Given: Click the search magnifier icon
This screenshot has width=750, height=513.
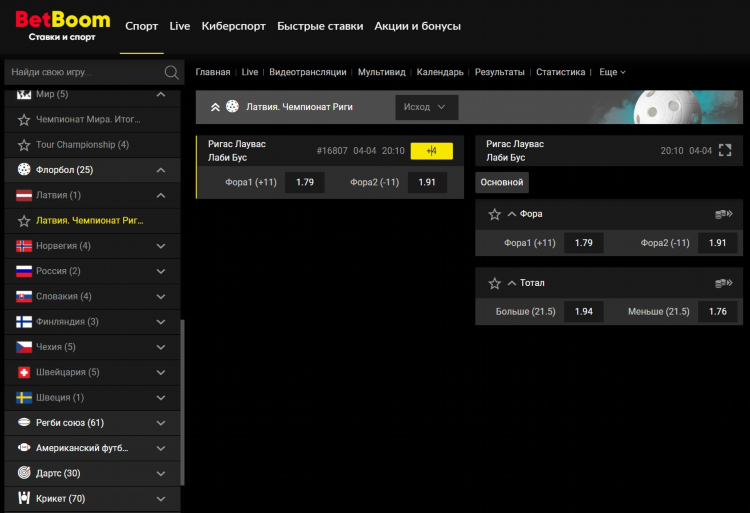Looking at the screenshot, I should (171, 72).
